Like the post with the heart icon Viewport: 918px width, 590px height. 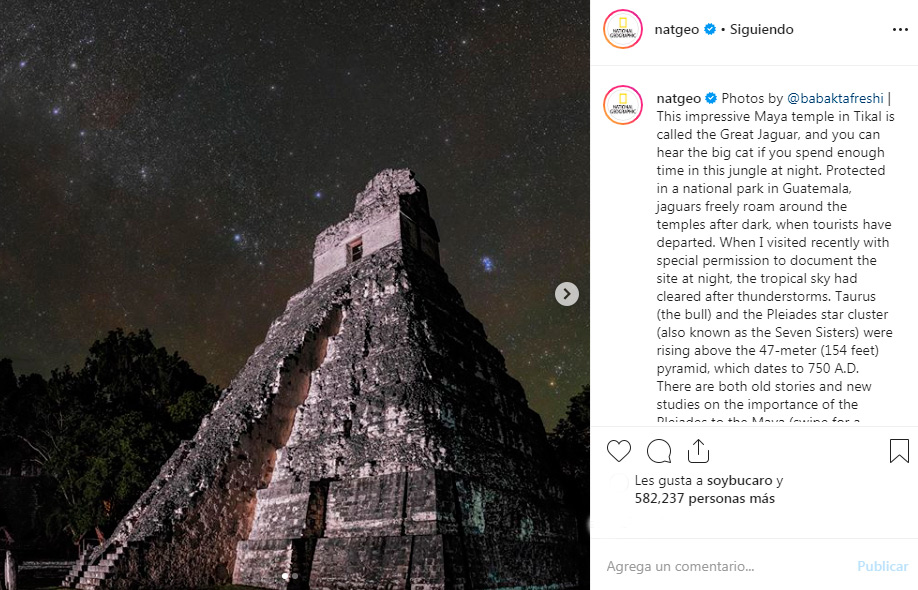tap(618, 451)
